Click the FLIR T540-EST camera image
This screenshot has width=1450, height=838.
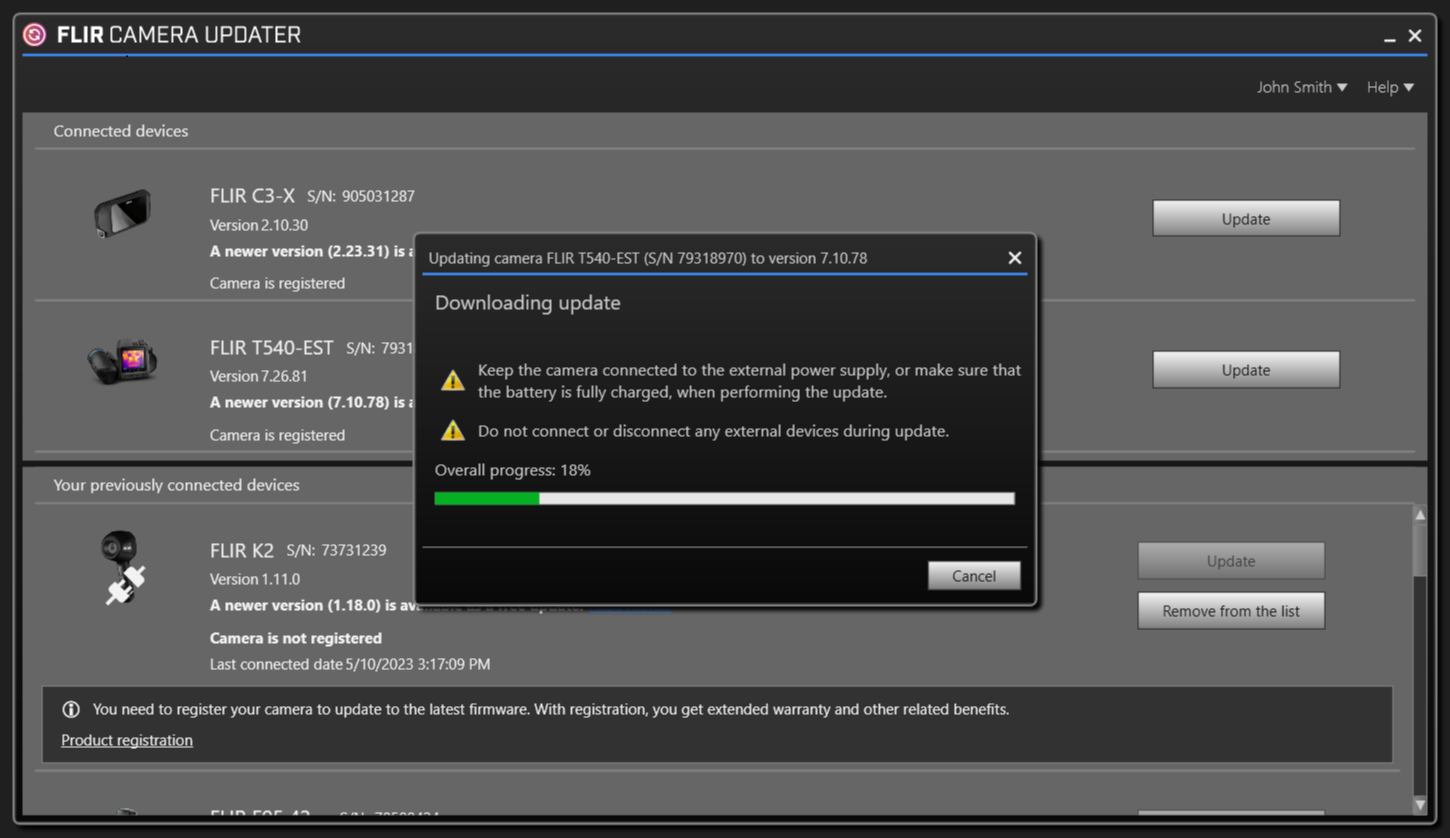(123, 361)
